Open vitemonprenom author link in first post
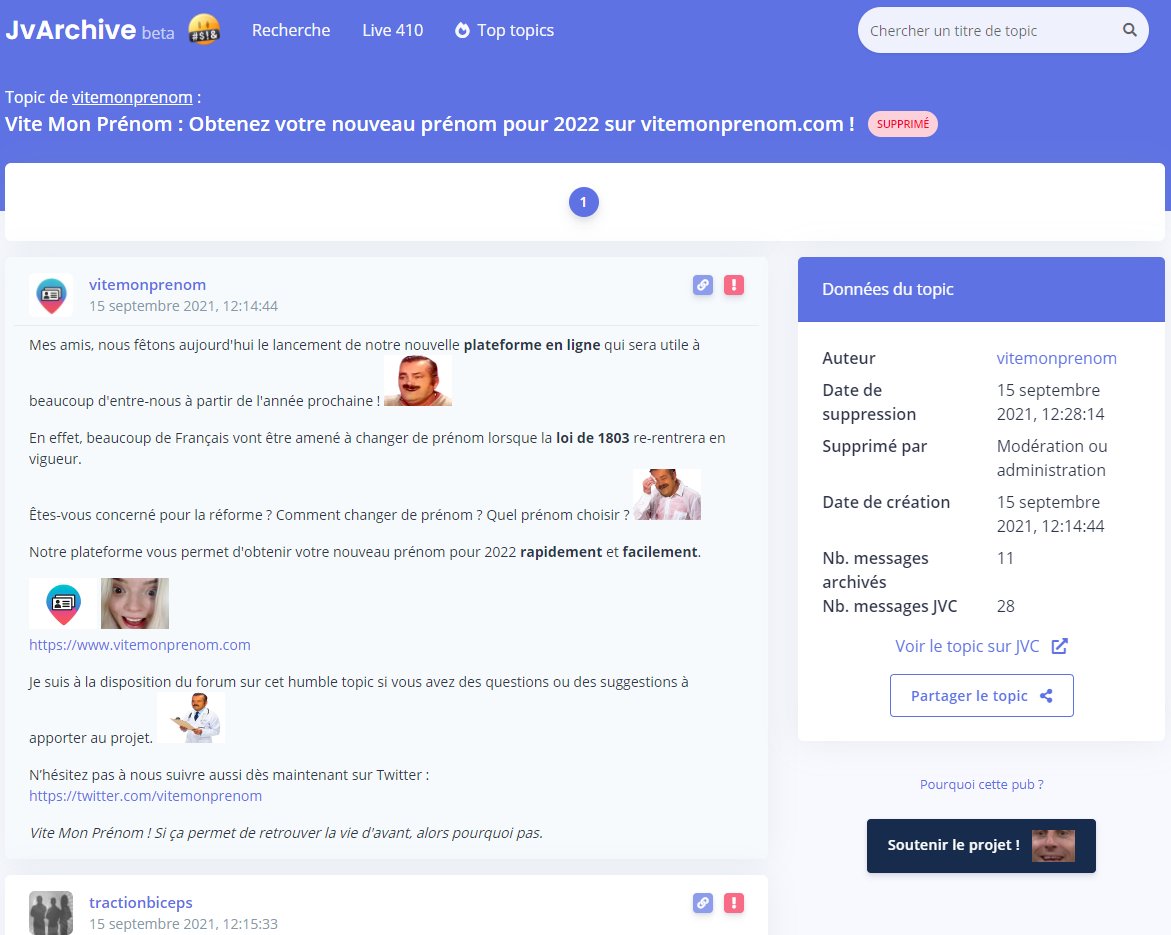The height and width of the screenshot is (935, 1171). (x=147, y=285)
